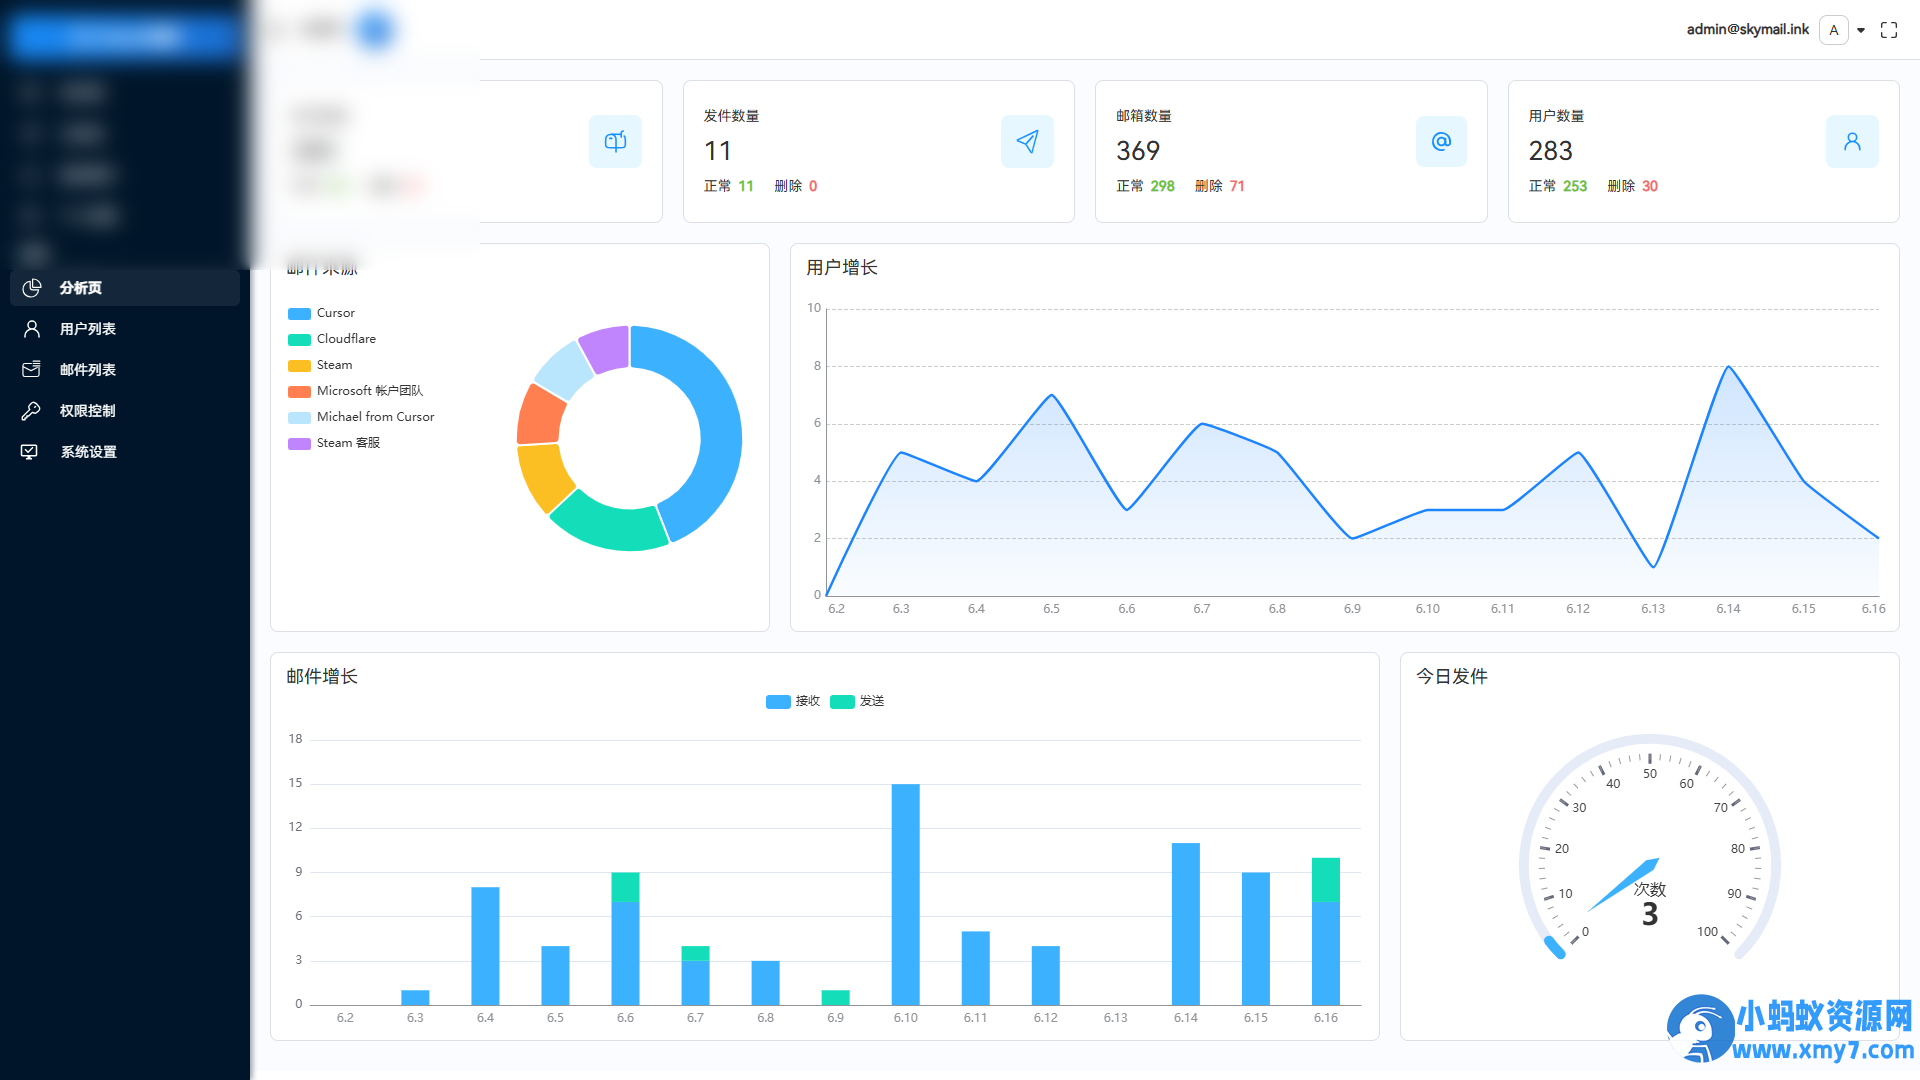Click the 邮件列表 envelope icon in sidebar
Image resolution: width=1920 pixels, height=1080 pixels.
31,369
